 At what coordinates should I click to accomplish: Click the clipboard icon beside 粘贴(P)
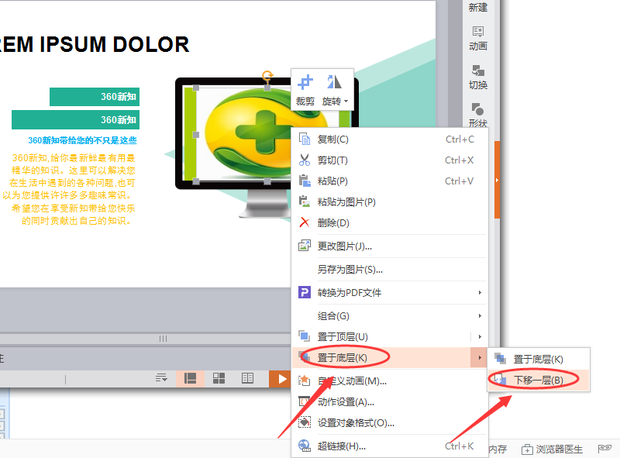(x=304, y=181)
